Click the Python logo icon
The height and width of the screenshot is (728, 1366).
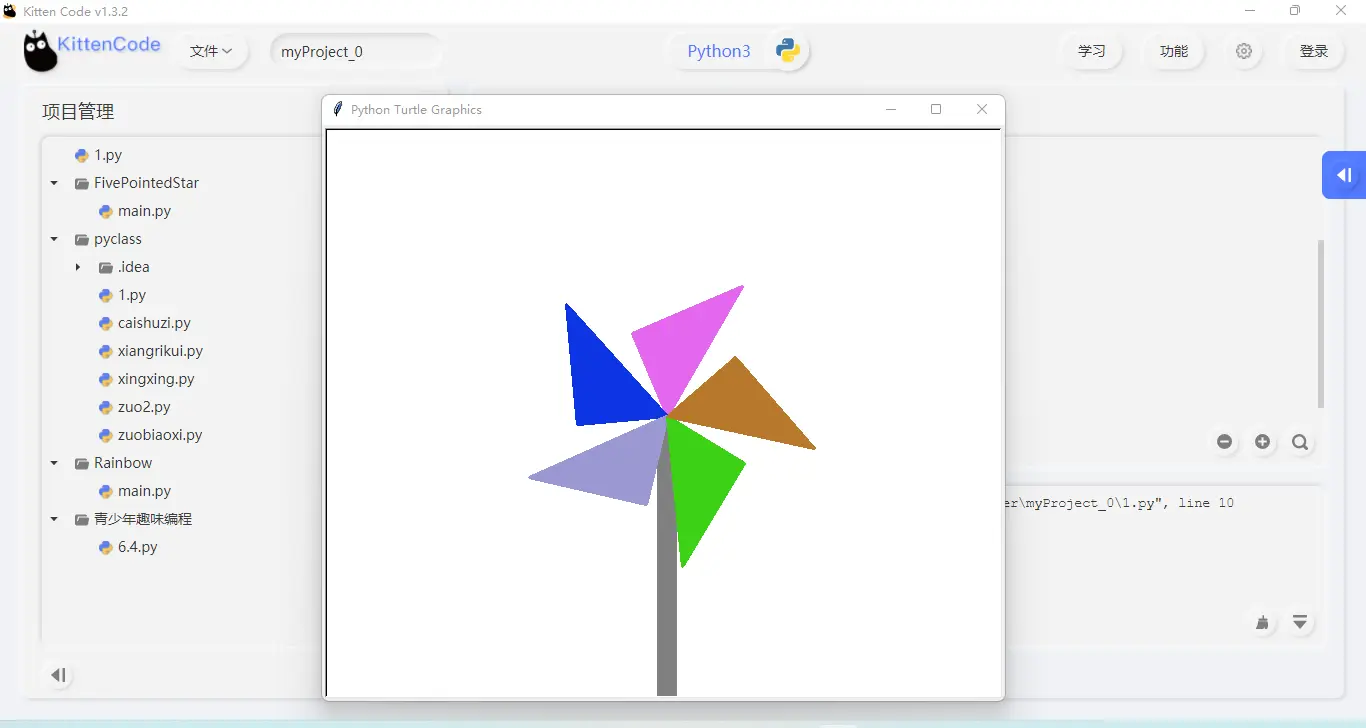click(787, 51)
